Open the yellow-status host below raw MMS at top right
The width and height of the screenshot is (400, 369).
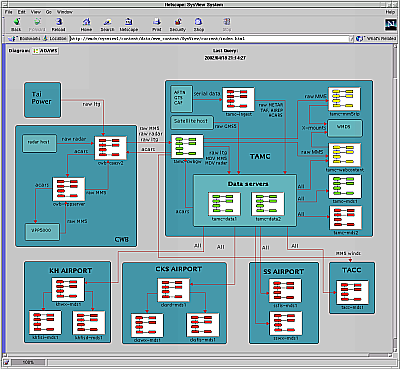coord(344,99)
